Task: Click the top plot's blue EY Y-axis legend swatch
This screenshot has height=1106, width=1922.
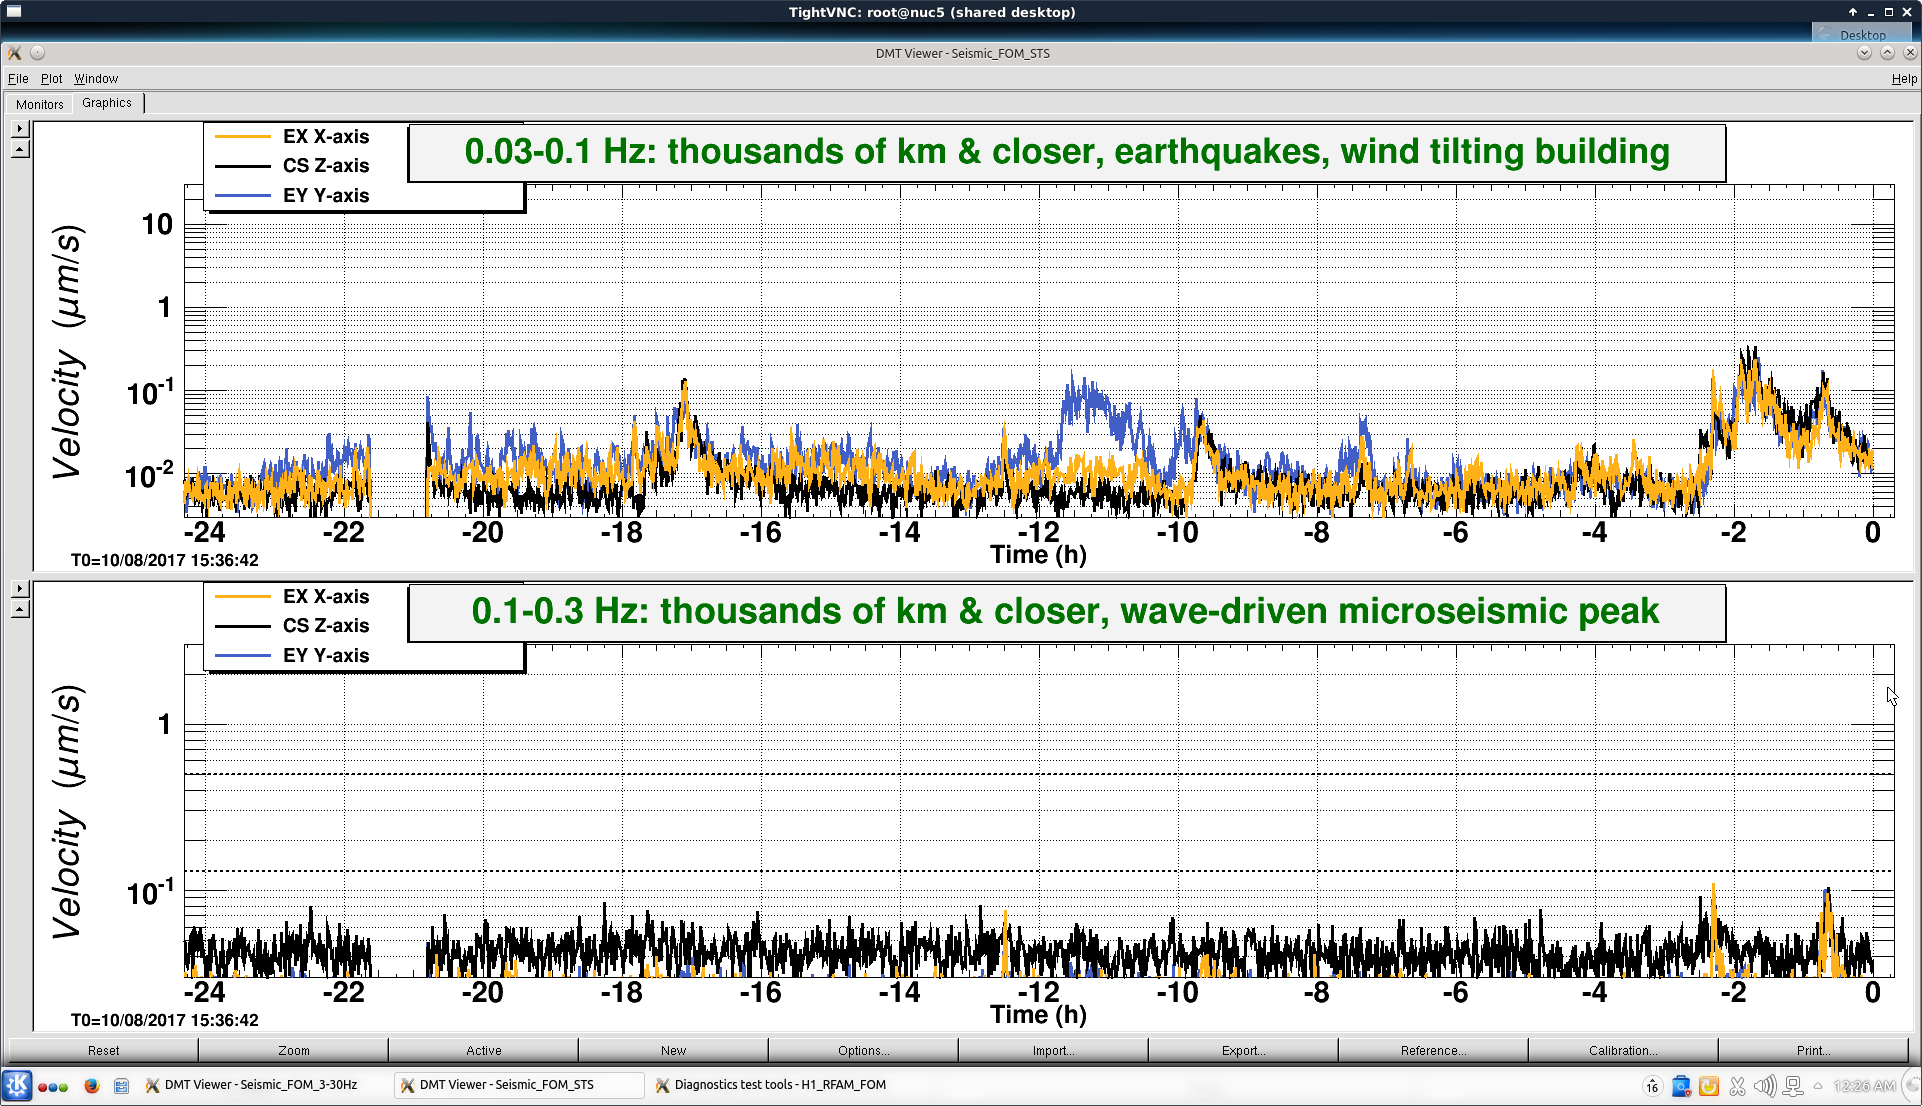Action: [x=243, y=196]
